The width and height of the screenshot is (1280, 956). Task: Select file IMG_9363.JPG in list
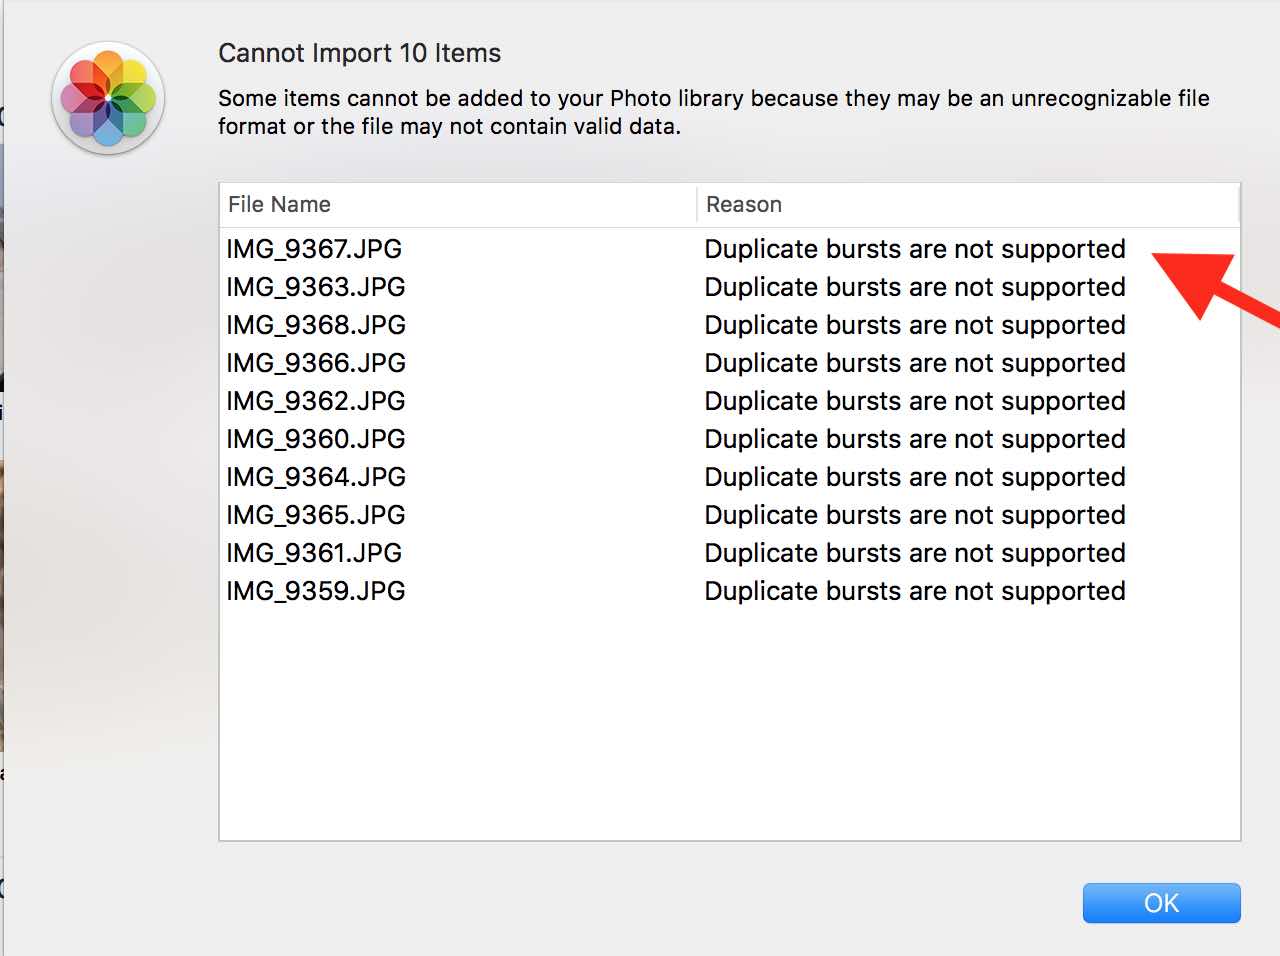pyautogui.click(x=315, y=287)
